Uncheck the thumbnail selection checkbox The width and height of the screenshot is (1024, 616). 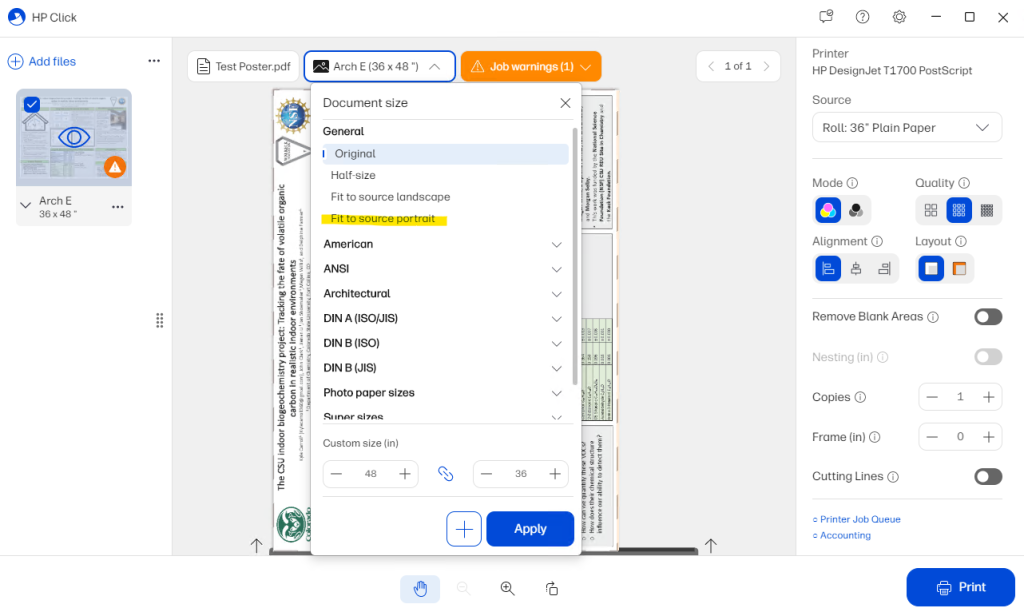[x=31, y=104]
